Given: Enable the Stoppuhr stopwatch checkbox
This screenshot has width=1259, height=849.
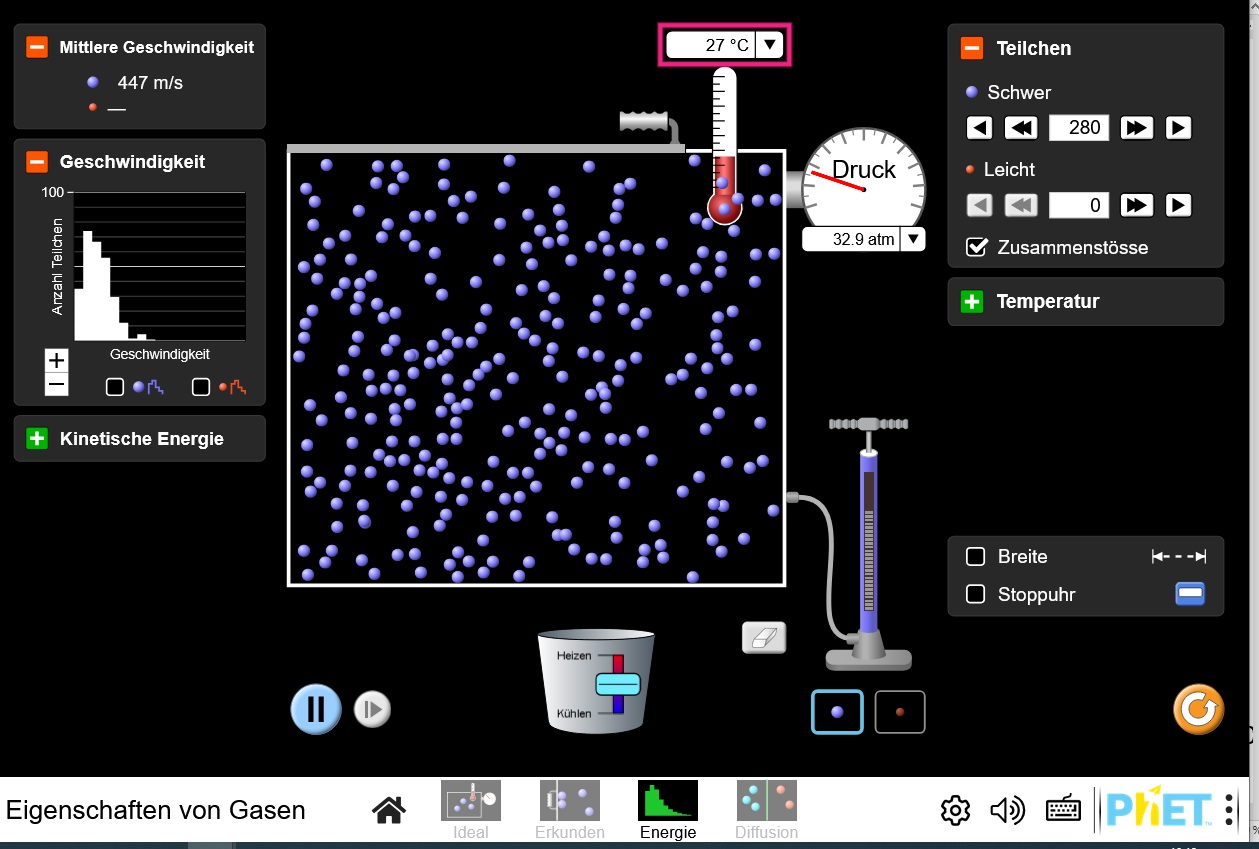Looking at the screenshot, I should click(975, 595).
